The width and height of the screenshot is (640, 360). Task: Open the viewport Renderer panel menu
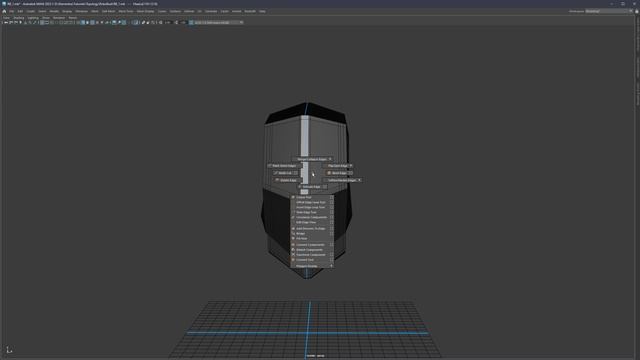(59, 18)
